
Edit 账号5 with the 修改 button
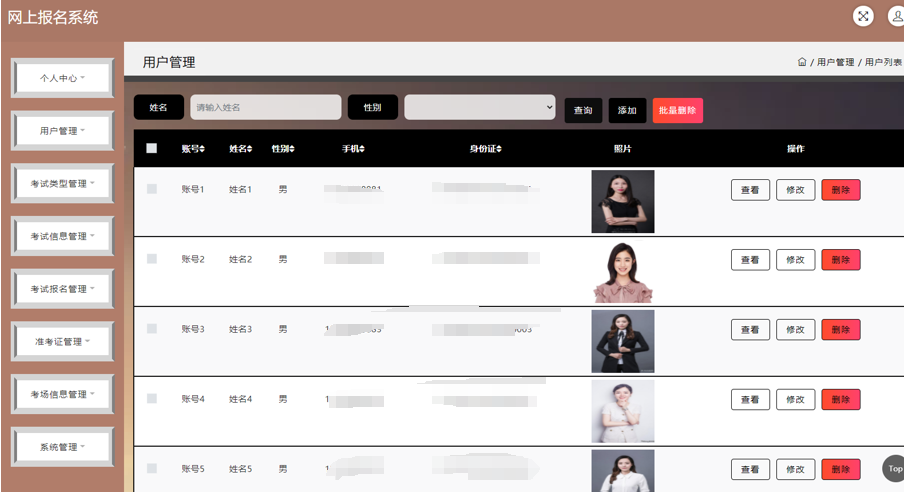796,469
